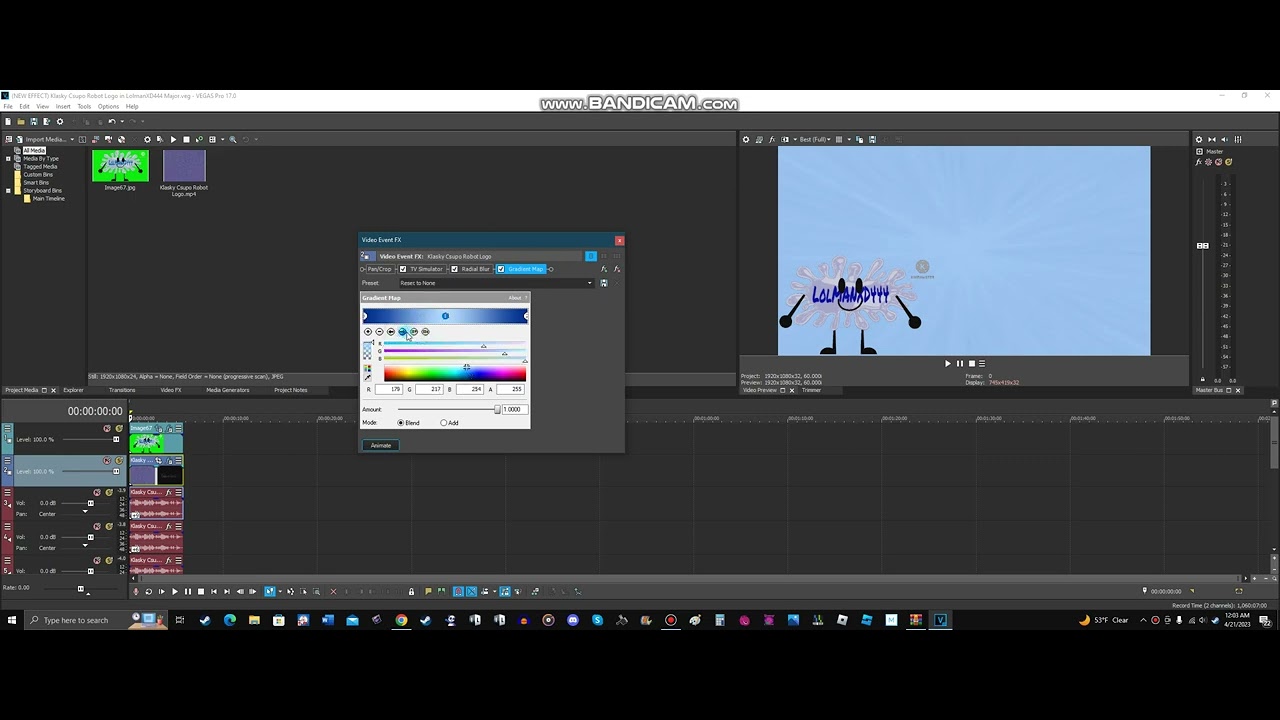Open the Import Media dropdown arrow
The height and width of the screenshot is (720, 1280).
[x=72, y=139]
